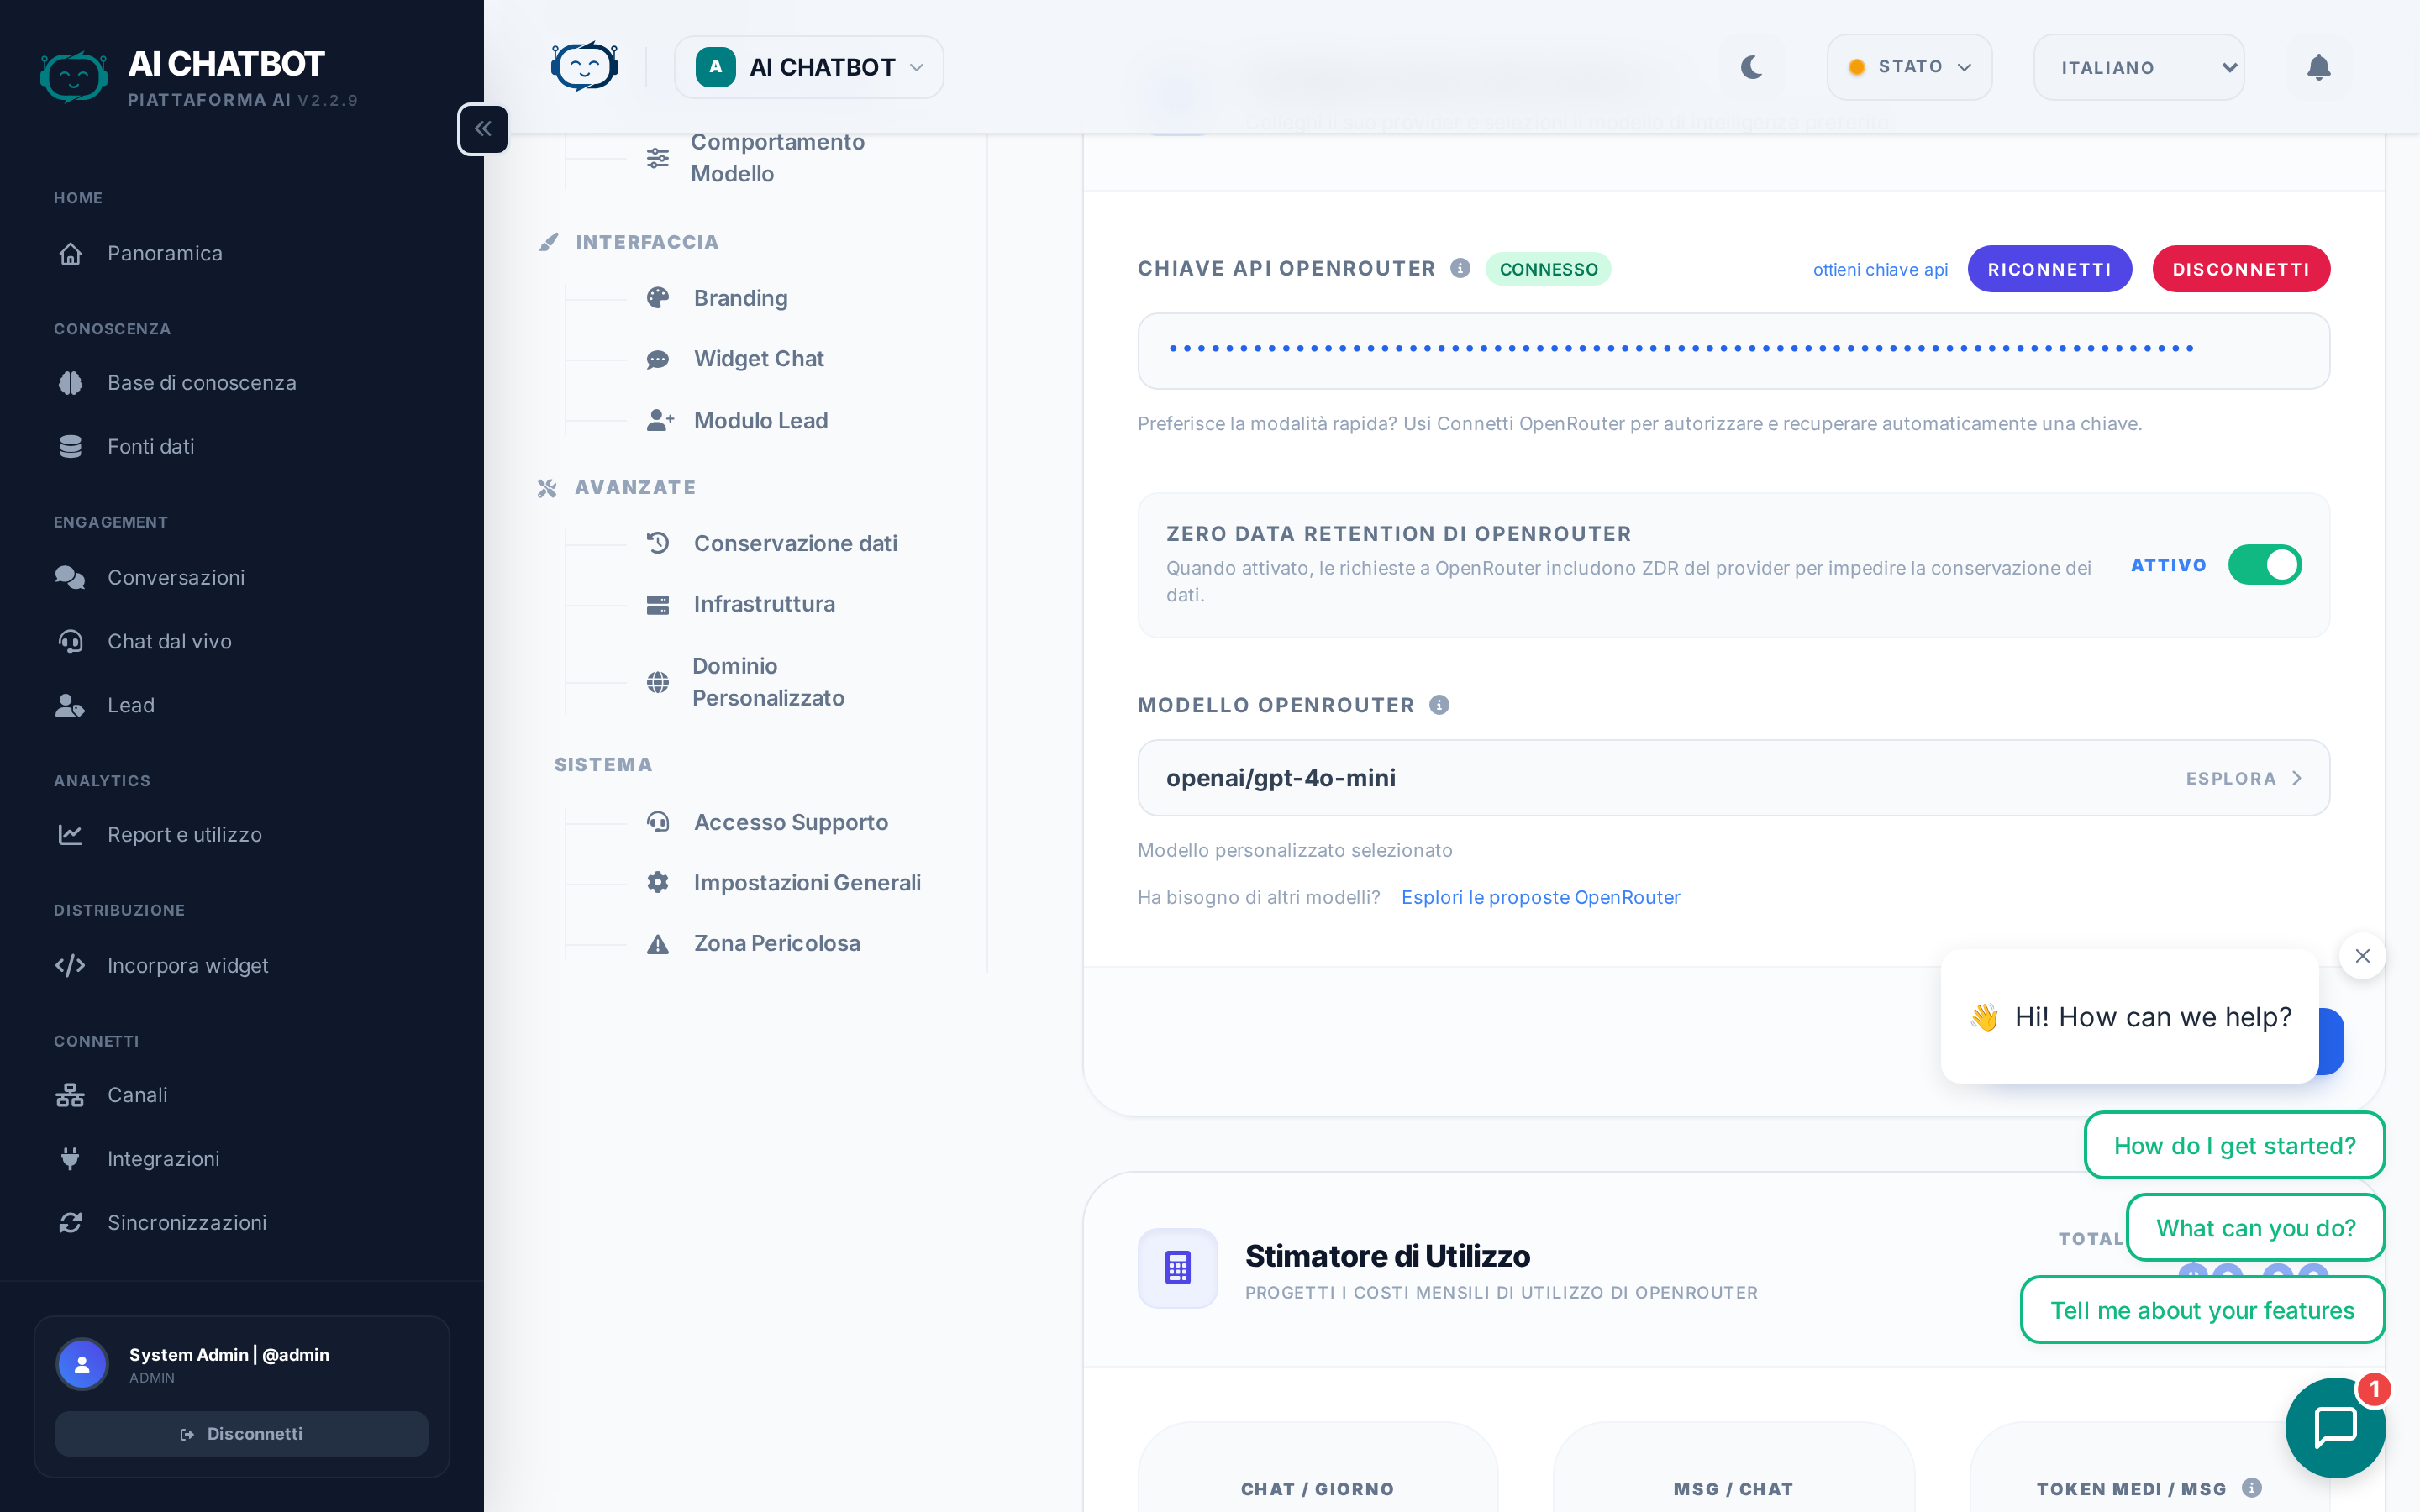Toggle dark mode moon icon
The width and height of the screenshot is (2420, 1512).
coord(1751,67)
